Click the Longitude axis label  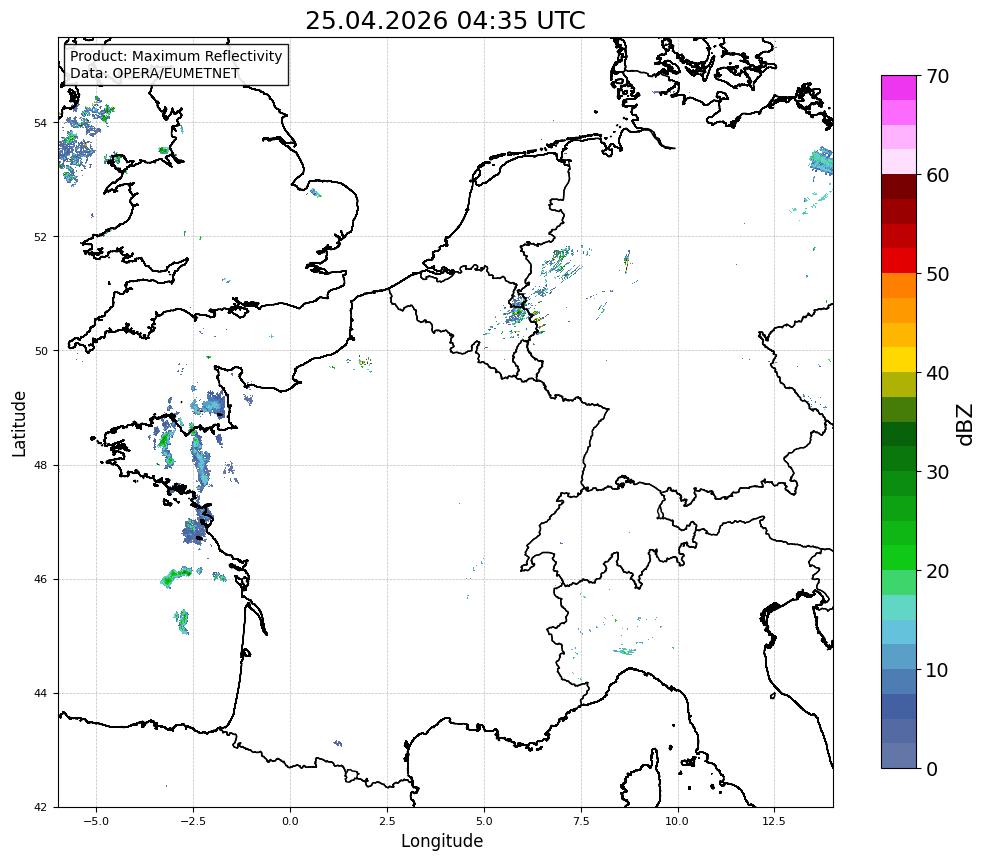pos(442,841)
